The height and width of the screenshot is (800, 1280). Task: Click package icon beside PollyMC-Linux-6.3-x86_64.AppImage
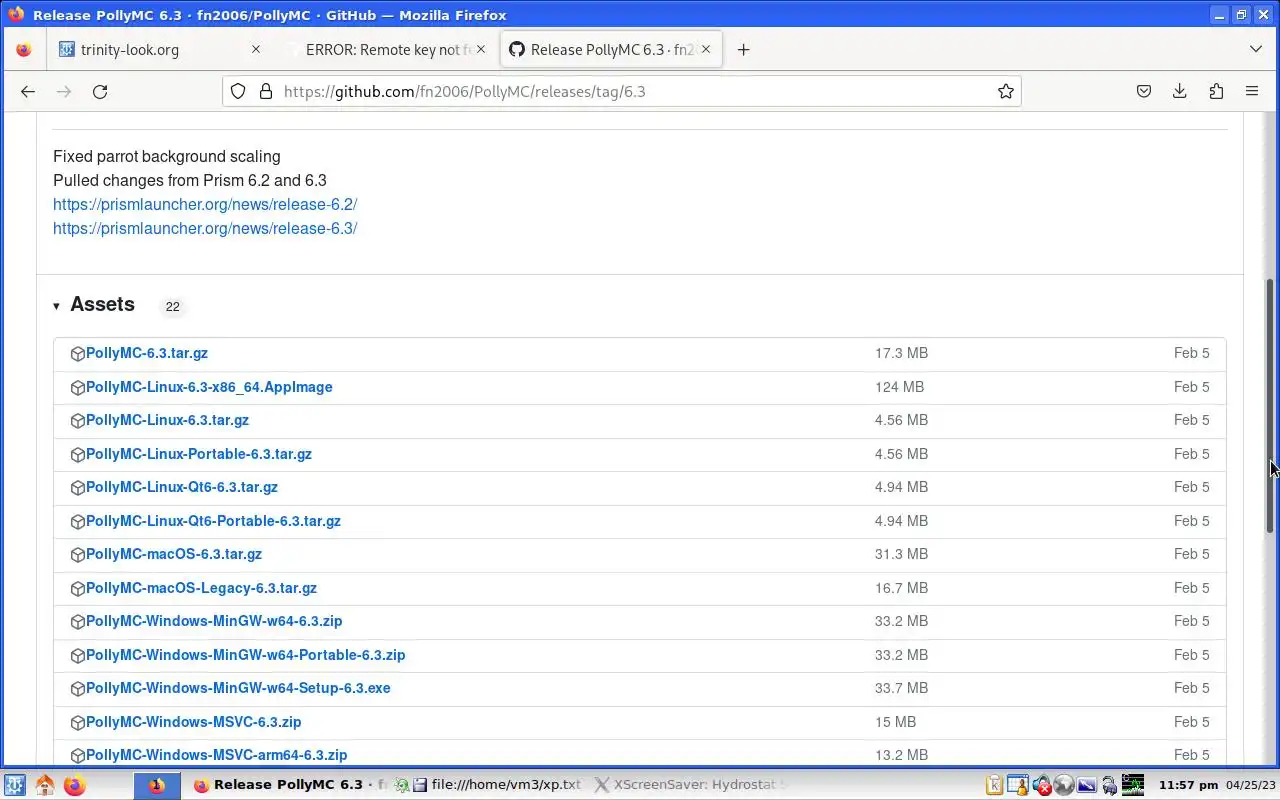click(78, 387)
